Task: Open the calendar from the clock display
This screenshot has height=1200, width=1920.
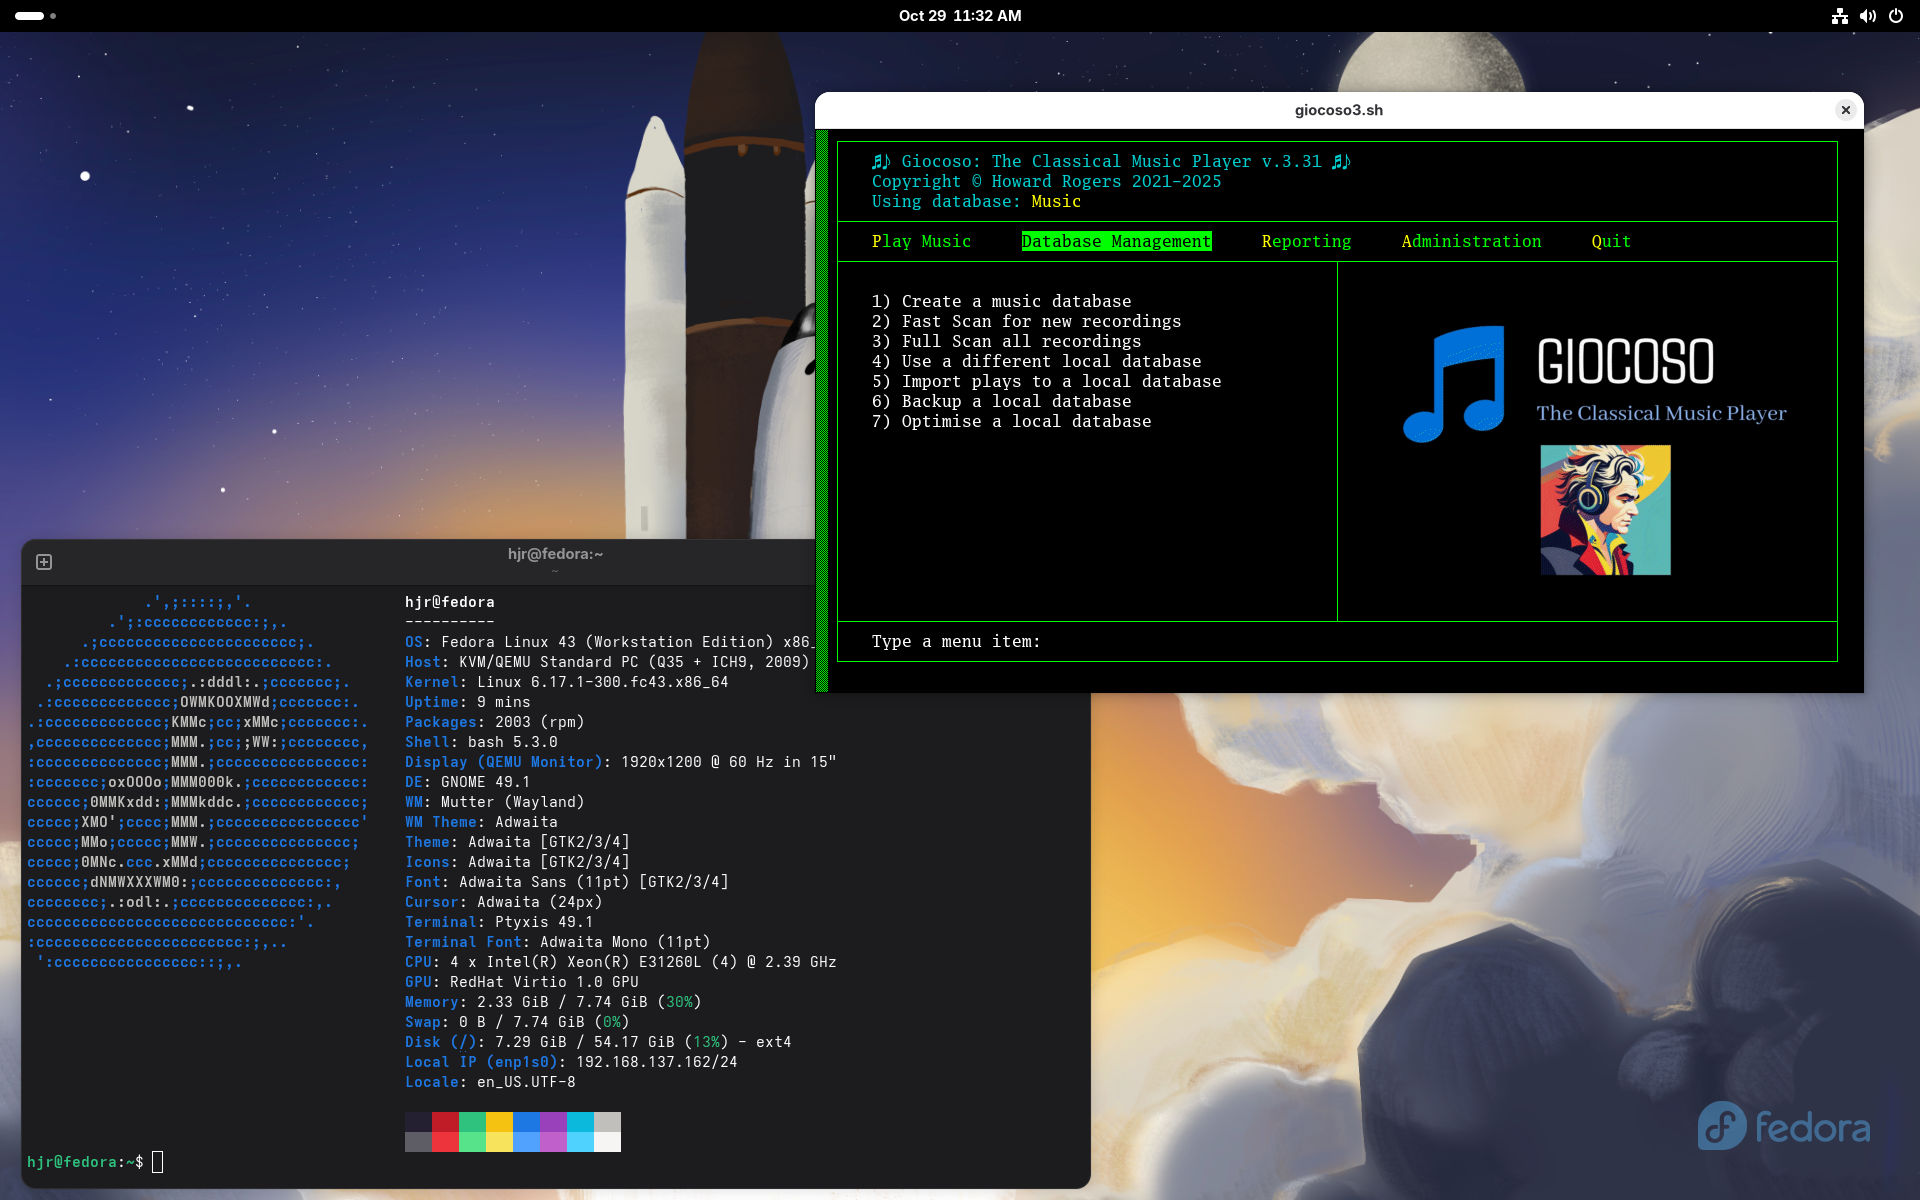Action: [x=959, y=16]
